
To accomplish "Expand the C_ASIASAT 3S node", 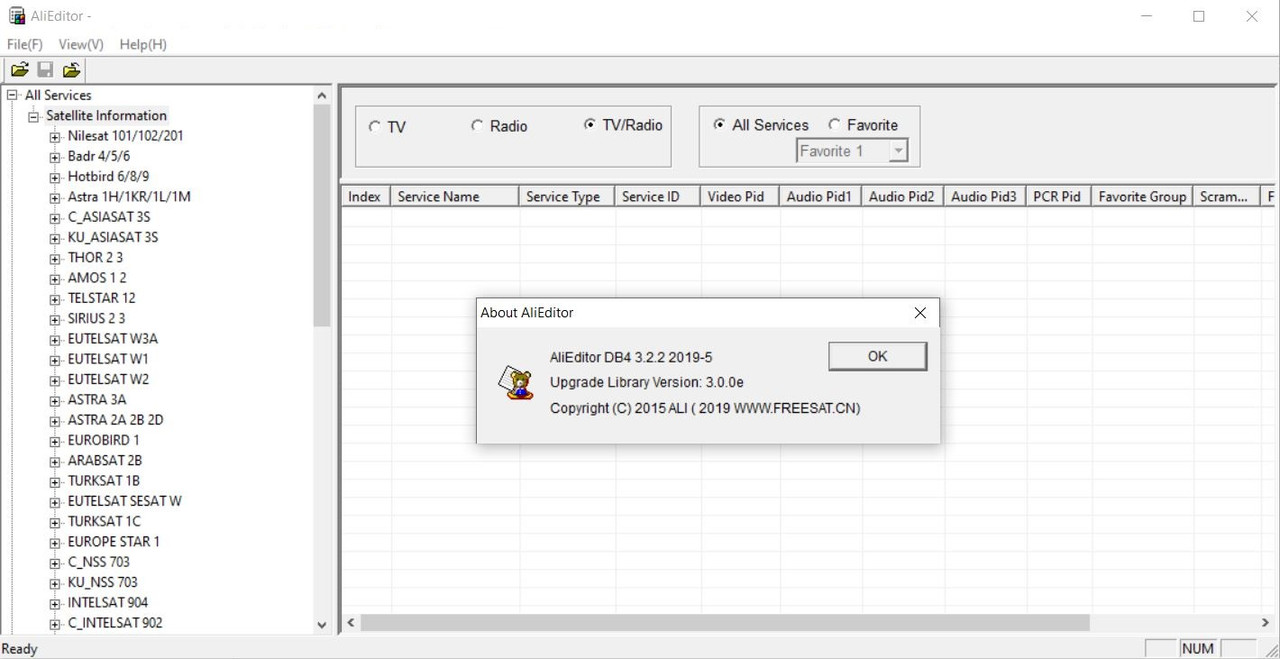I will click(x=55, y=218).
